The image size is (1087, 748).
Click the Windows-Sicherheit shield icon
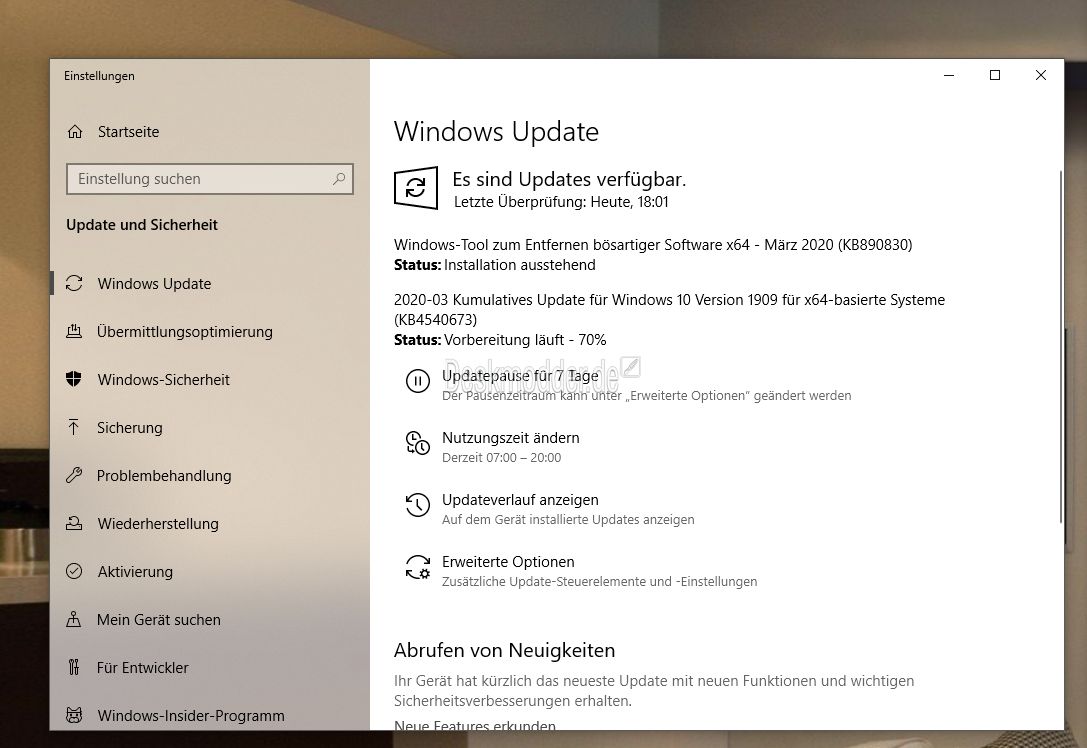[x=73, y=379]
